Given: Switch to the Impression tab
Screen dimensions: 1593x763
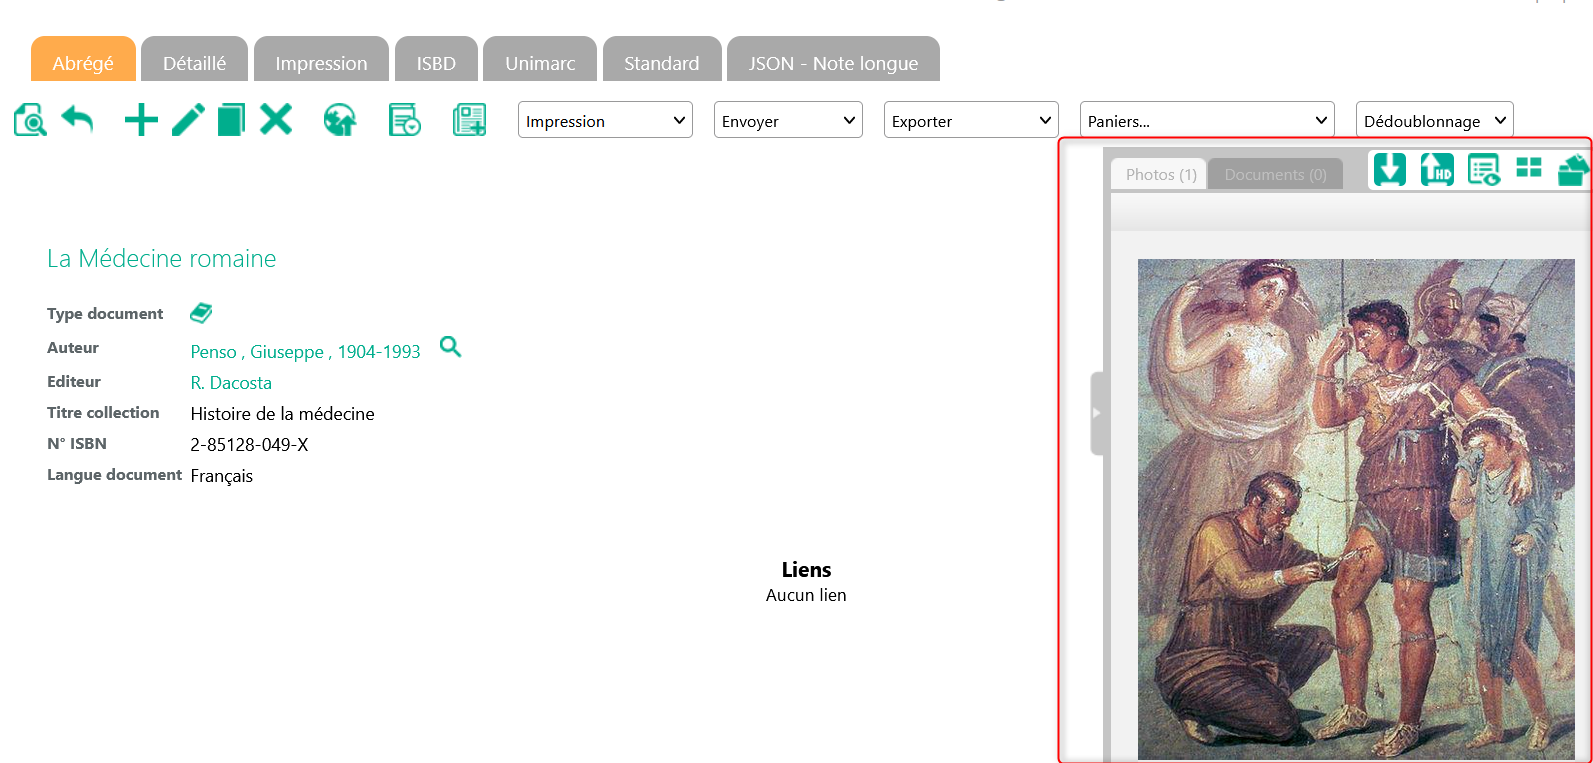Looking at the screenshot, I should click(321, 60).
